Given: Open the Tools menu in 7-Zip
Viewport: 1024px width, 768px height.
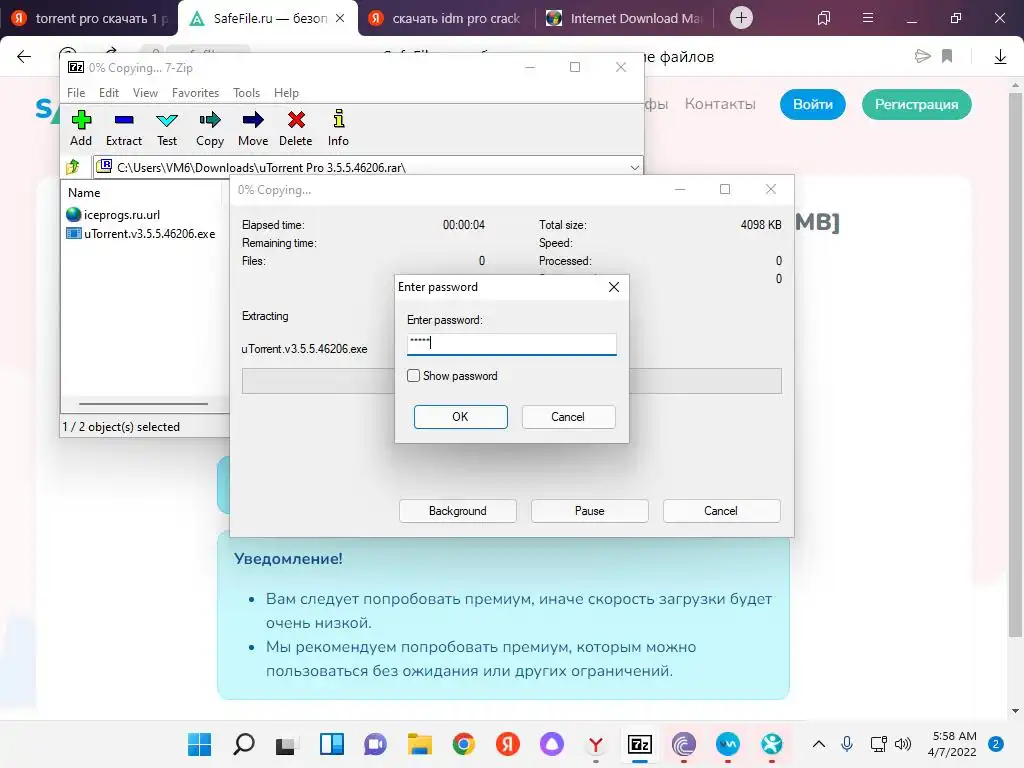Looking at the screenshot, I should pos(246,93).
